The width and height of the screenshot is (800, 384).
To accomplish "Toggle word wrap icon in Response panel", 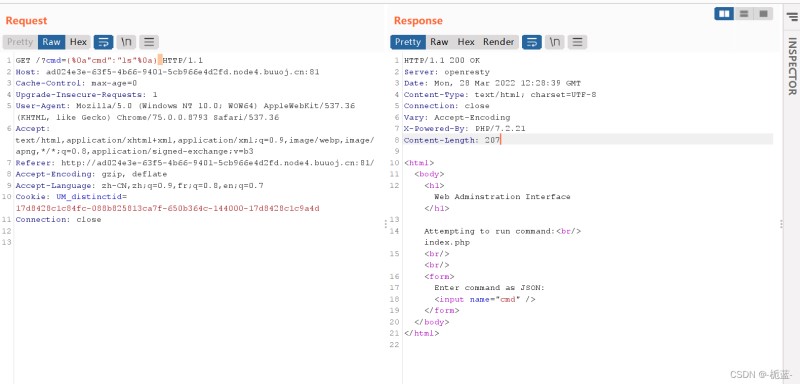I will click(532, 42).
